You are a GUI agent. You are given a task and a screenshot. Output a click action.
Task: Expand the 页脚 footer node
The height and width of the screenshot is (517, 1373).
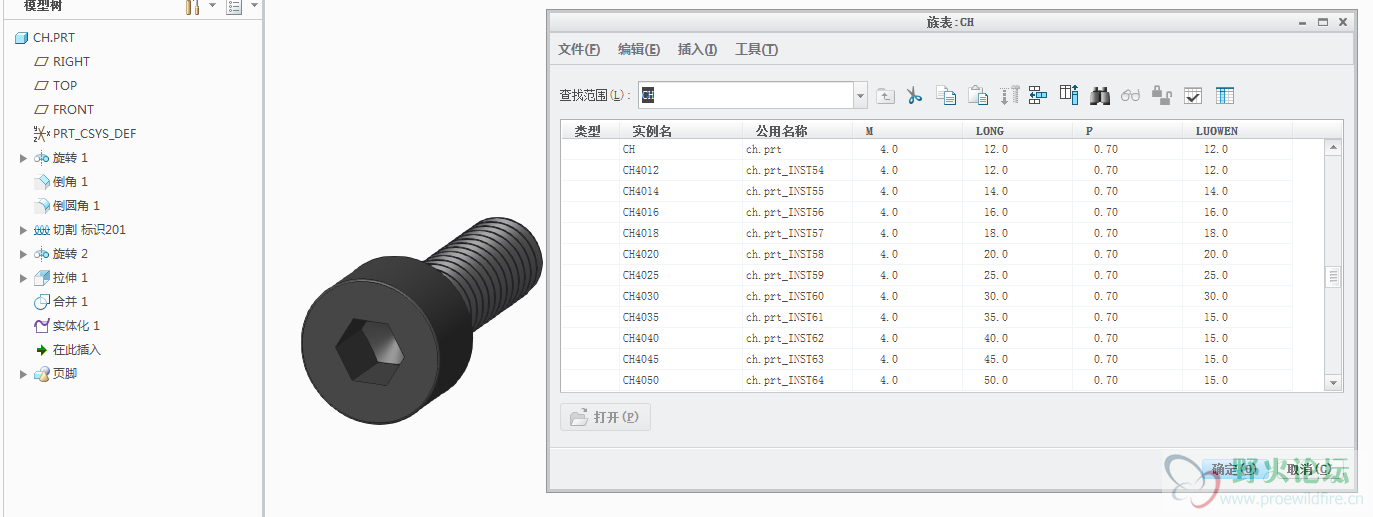pos(24,374)
